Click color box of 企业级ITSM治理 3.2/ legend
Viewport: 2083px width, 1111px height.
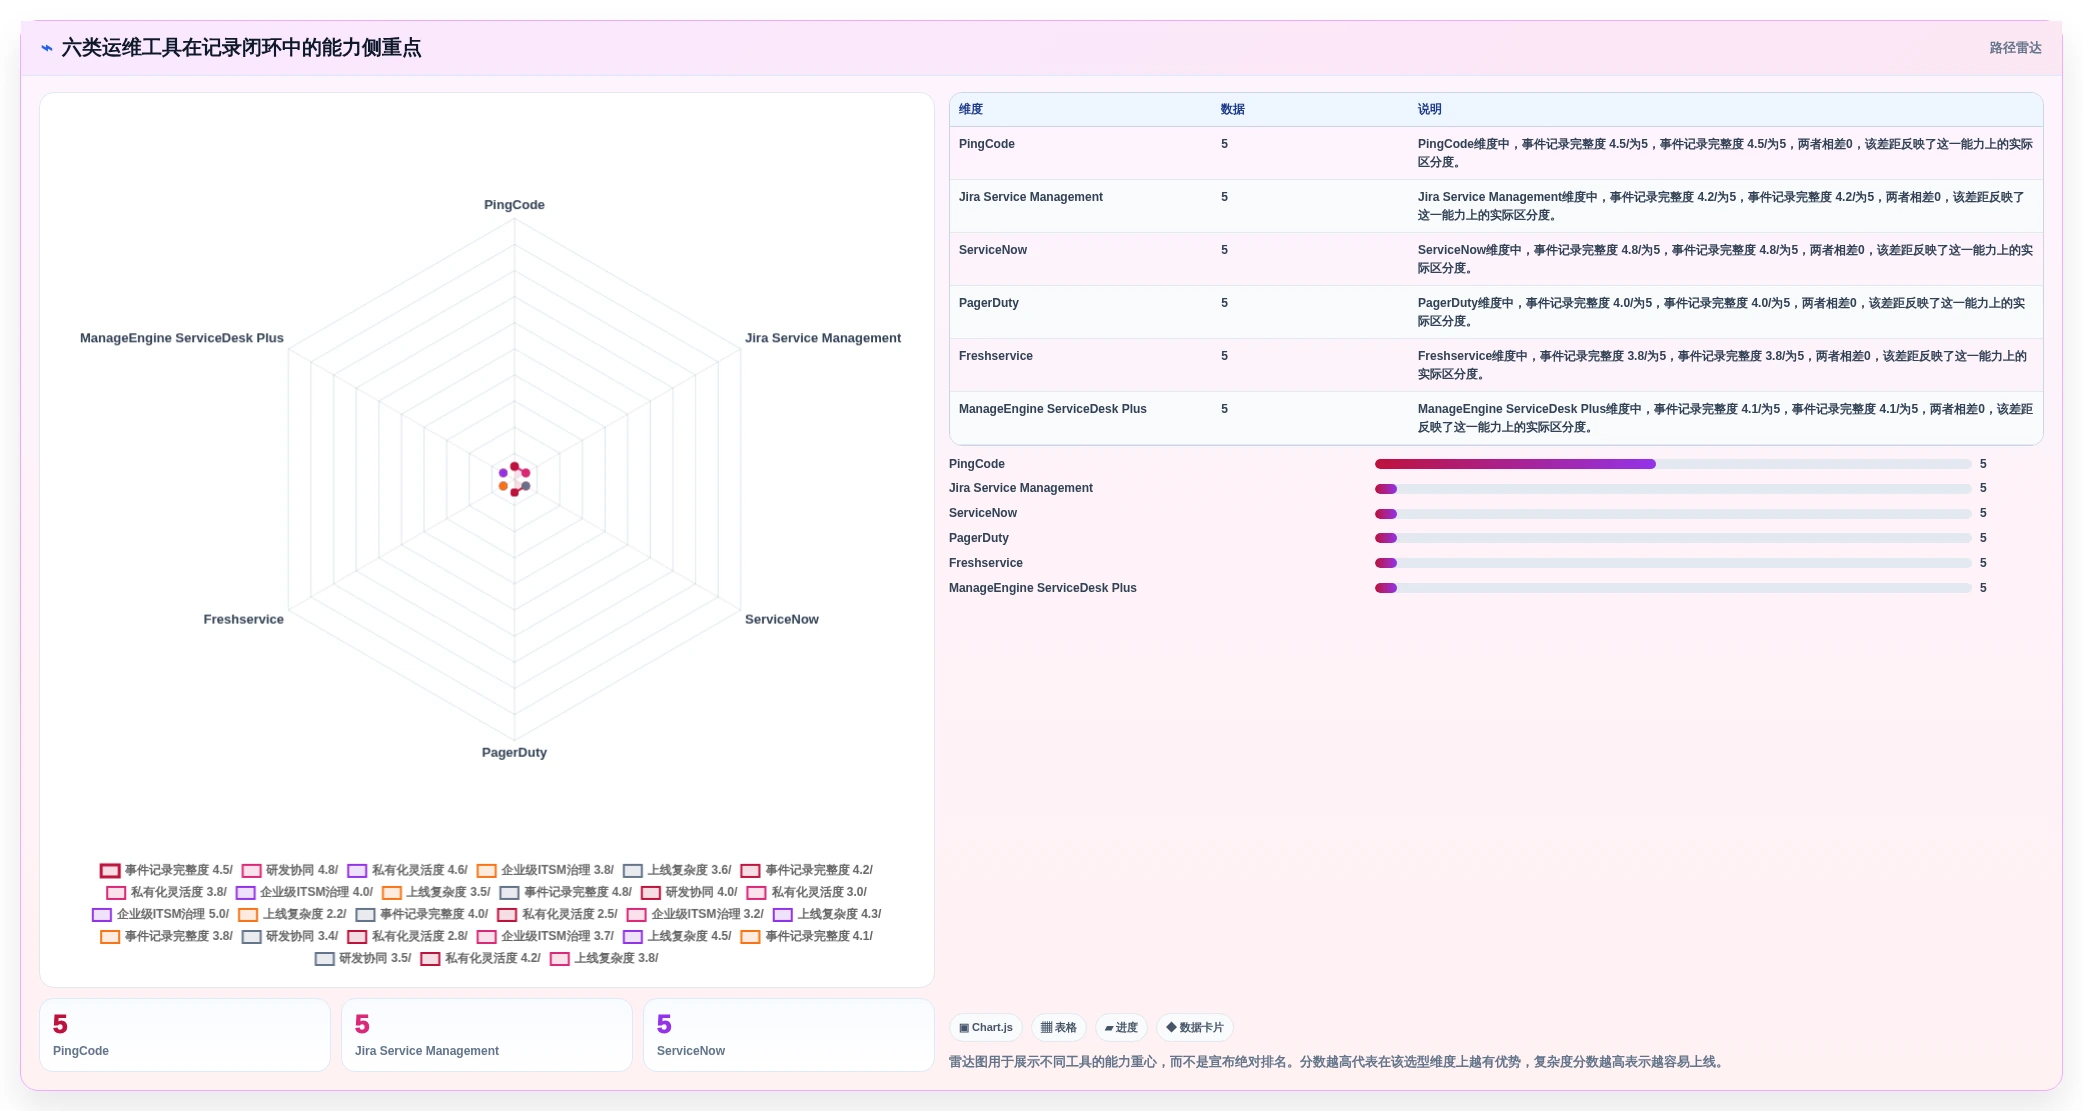637,915
